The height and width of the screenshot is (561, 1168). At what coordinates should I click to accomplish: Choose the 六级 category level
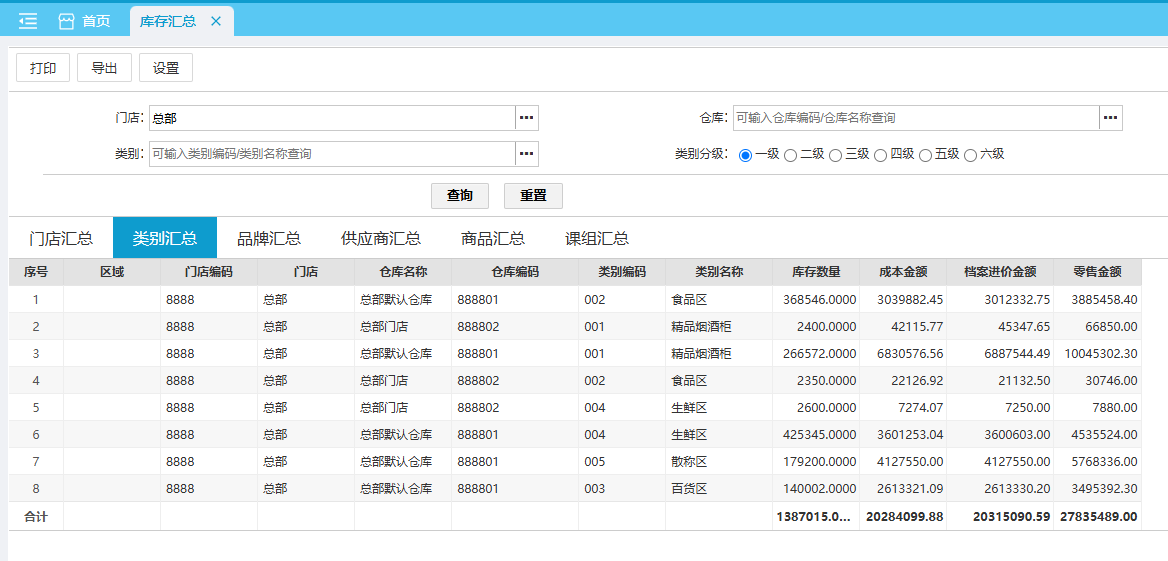971,155
